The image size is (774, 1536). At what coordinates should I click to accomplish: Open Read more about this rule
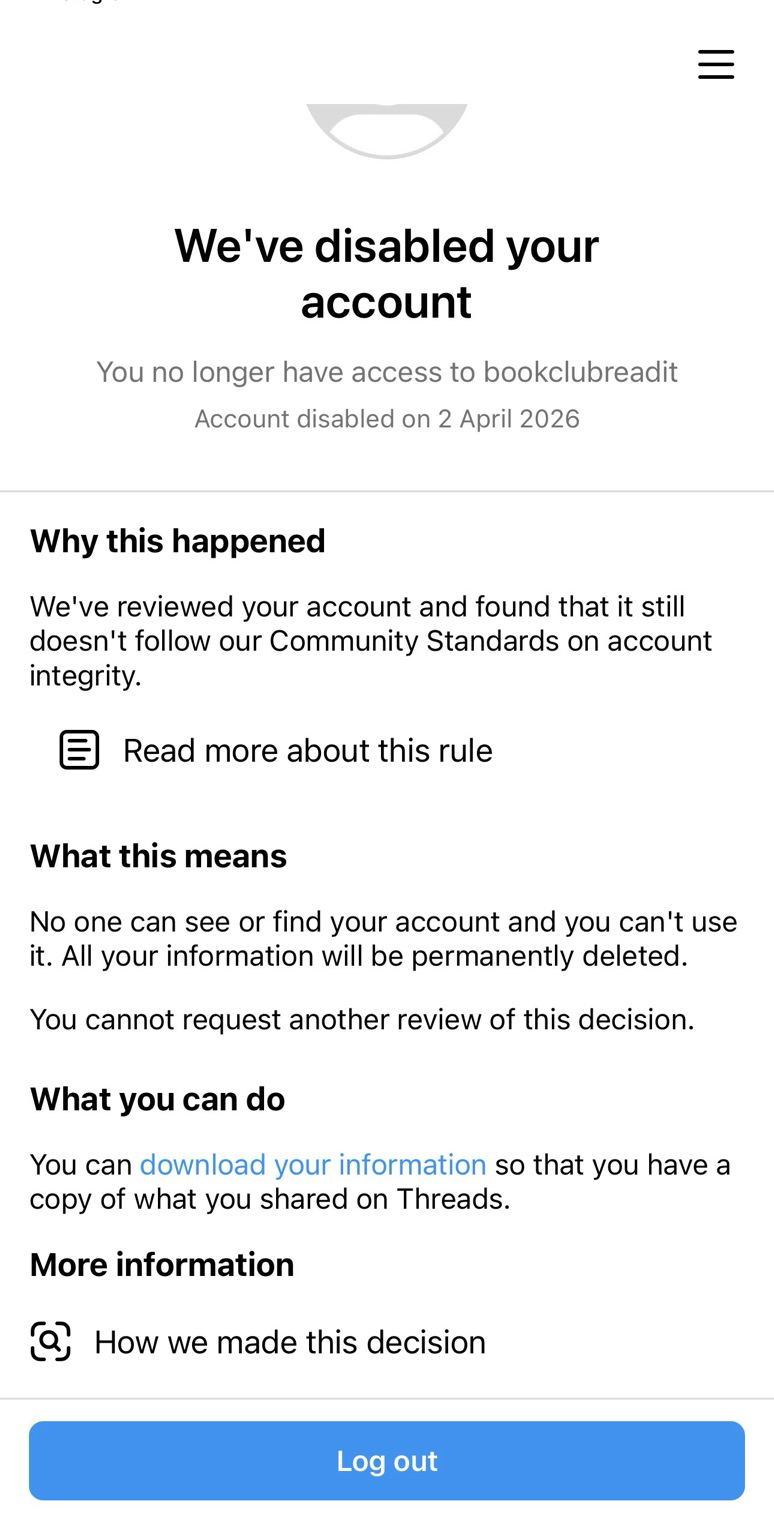(x=307, y=750)
